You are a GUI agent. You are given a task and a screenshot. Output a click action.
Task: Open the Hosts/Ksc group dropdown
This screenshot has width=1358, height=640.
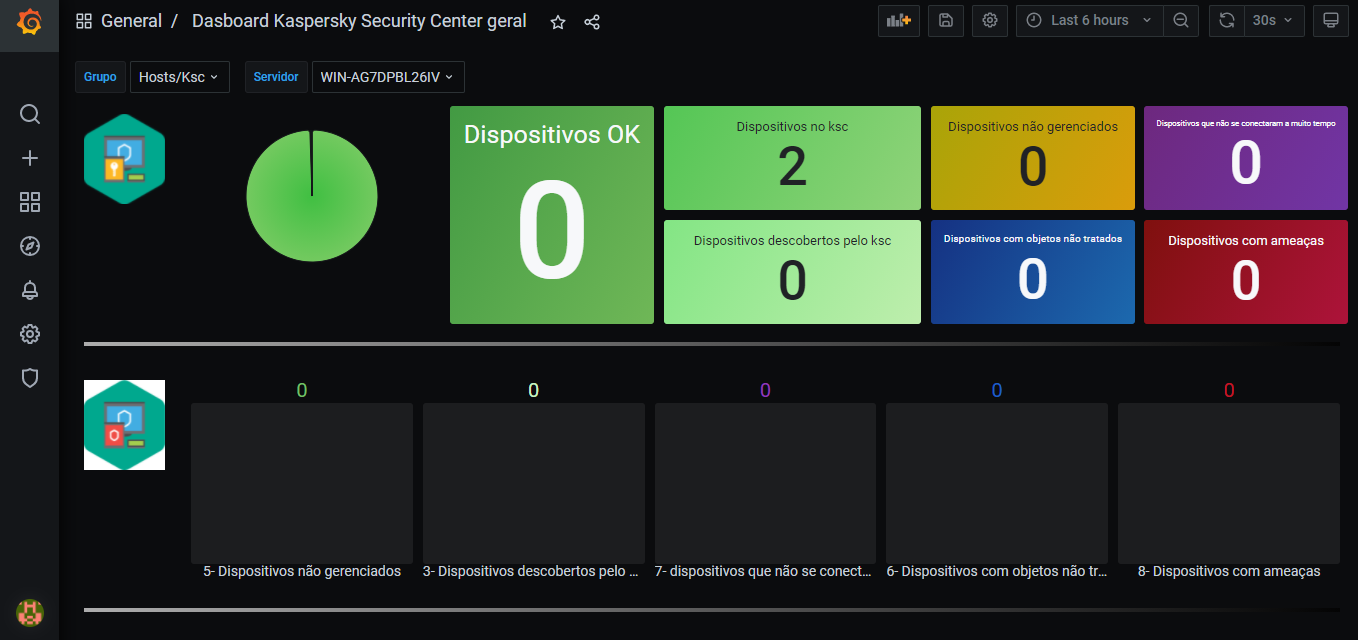180,77
